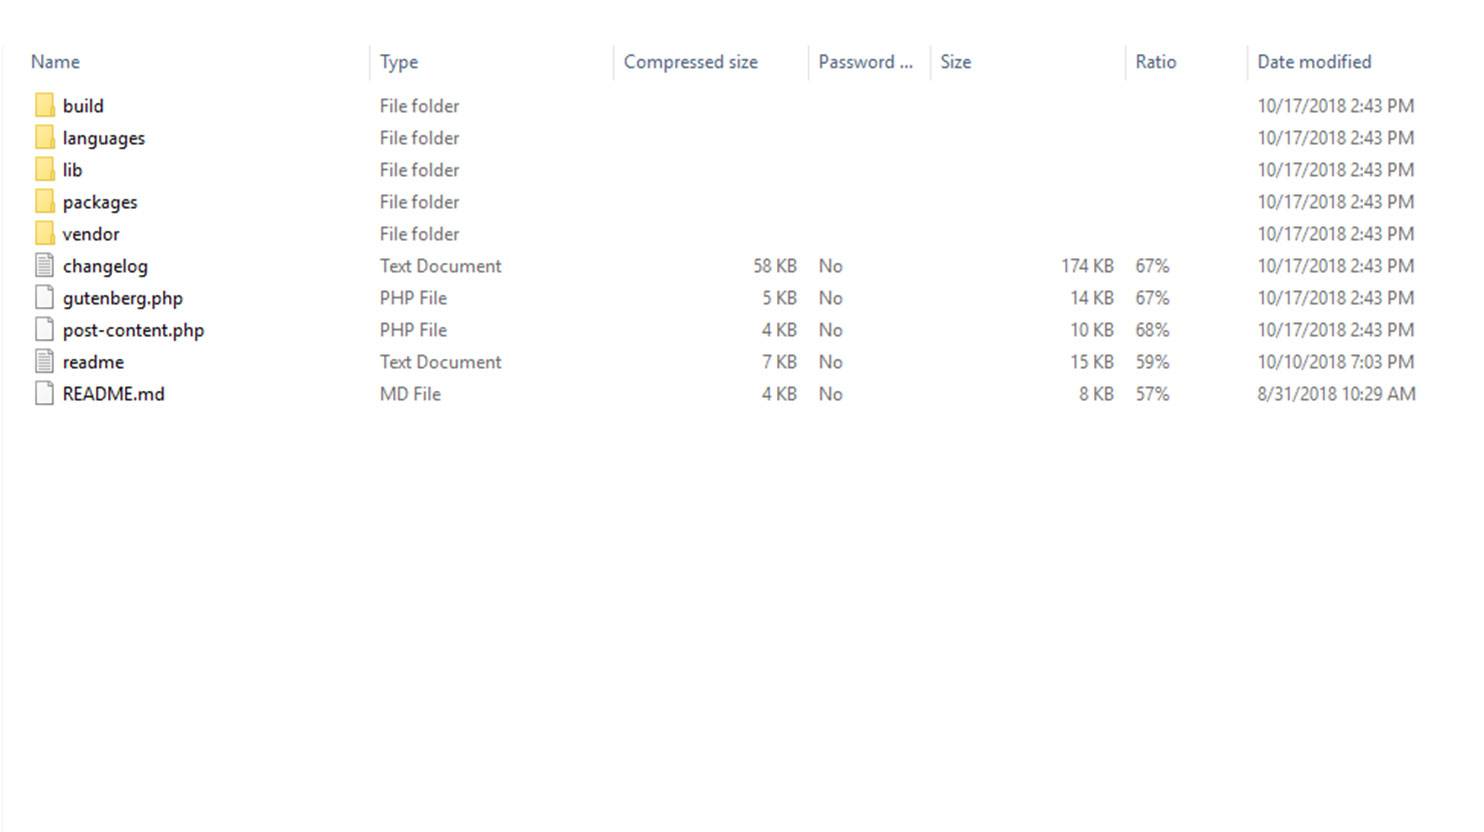Select the build folder name
The height and width of the screenshot is (832, 1484).
coord(83,106)
